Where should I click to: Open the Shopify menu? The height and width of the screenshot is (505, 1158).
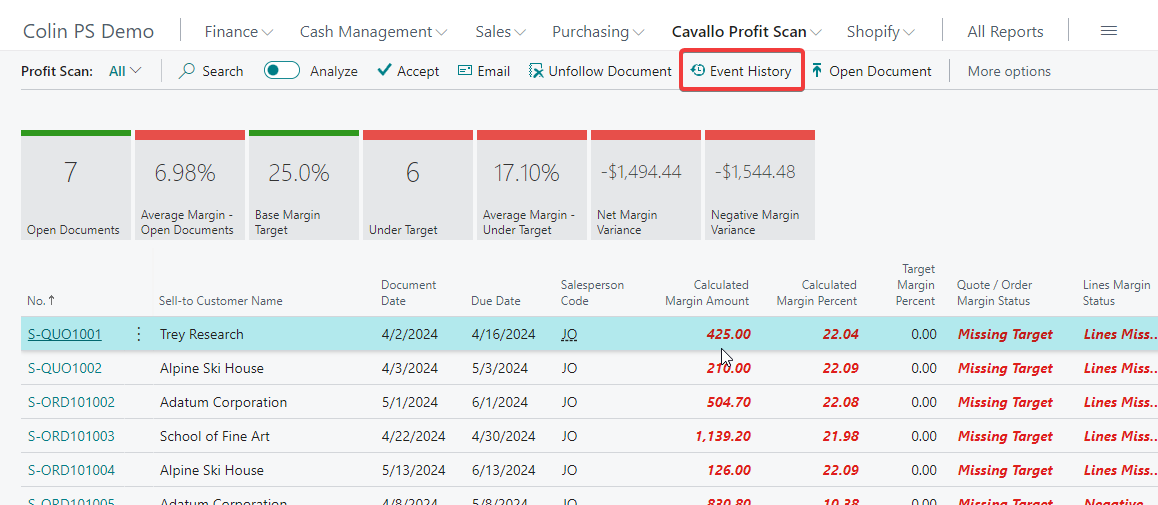tap(880, 31)
